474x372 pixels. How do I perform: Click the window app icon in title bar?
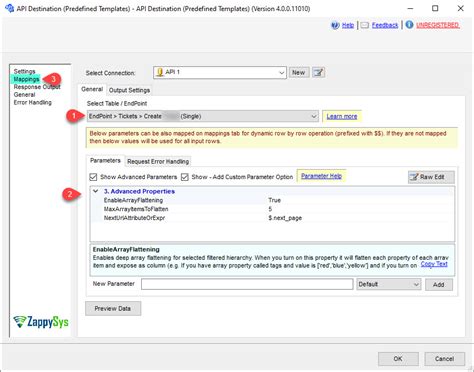tap(9, 8)
